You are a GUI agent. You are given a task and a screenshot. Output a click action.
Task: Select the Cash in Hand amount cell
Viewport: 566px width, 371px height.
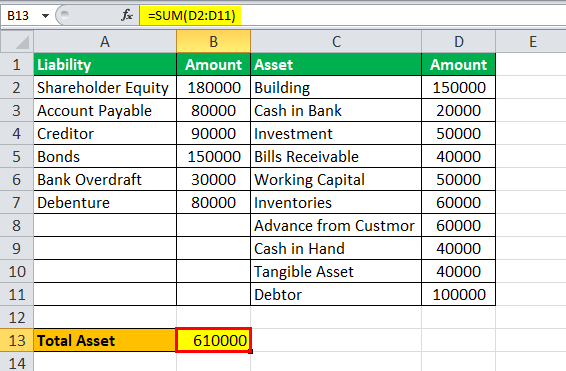(458, 248)
